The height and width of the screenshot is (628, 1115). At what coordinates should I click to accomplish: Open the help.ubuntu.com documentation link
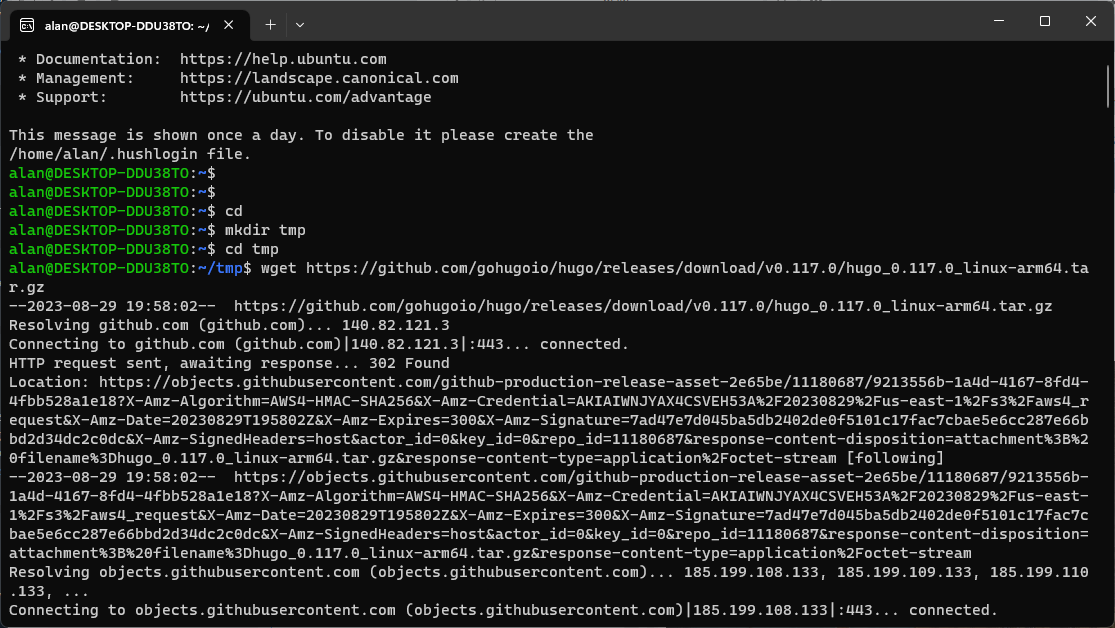pos(283,59)
